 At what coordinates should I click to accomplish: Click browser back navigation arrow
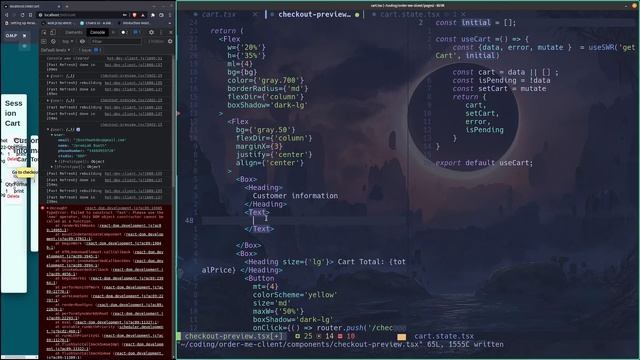[7, 15]
